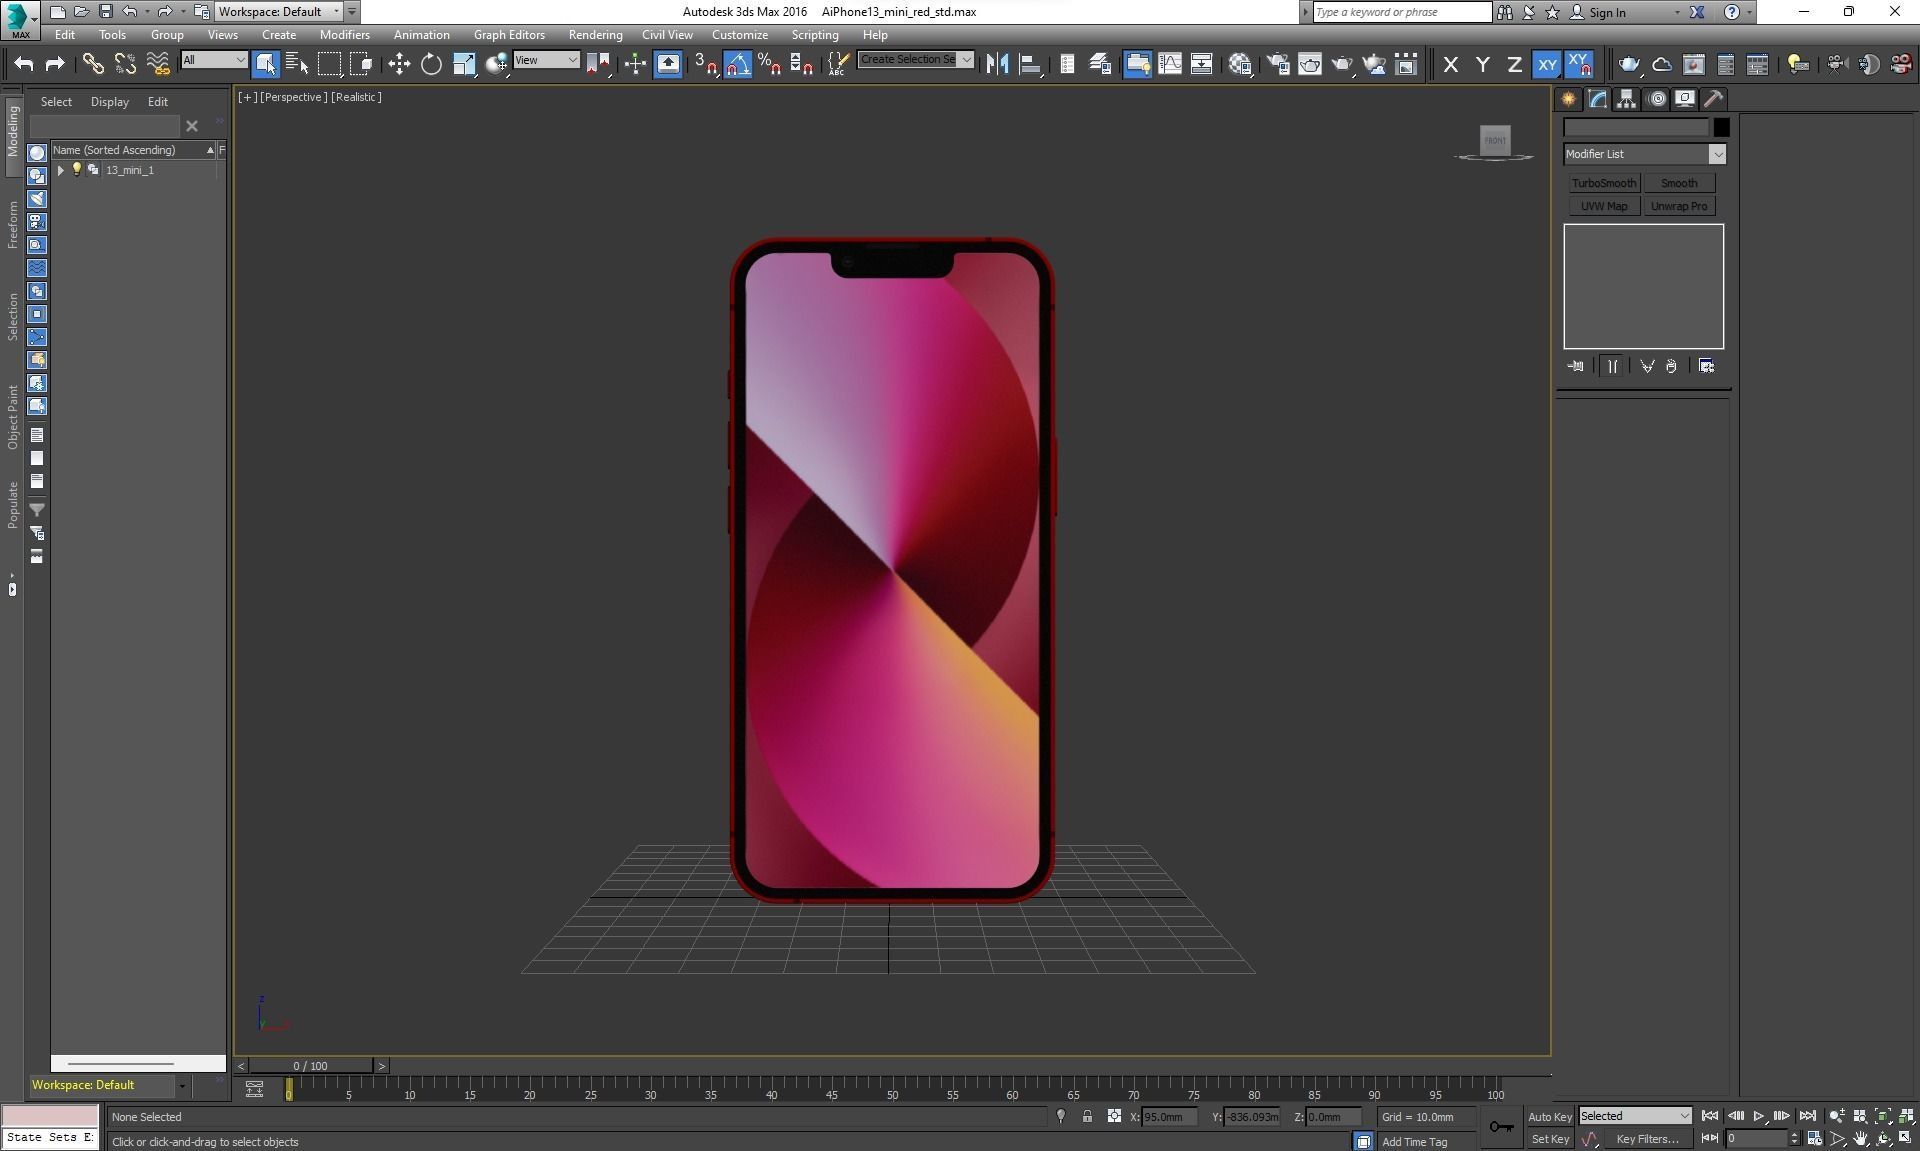1920x1151 pixels.
Task: Toggle Percent Snap
Action: 769,64
